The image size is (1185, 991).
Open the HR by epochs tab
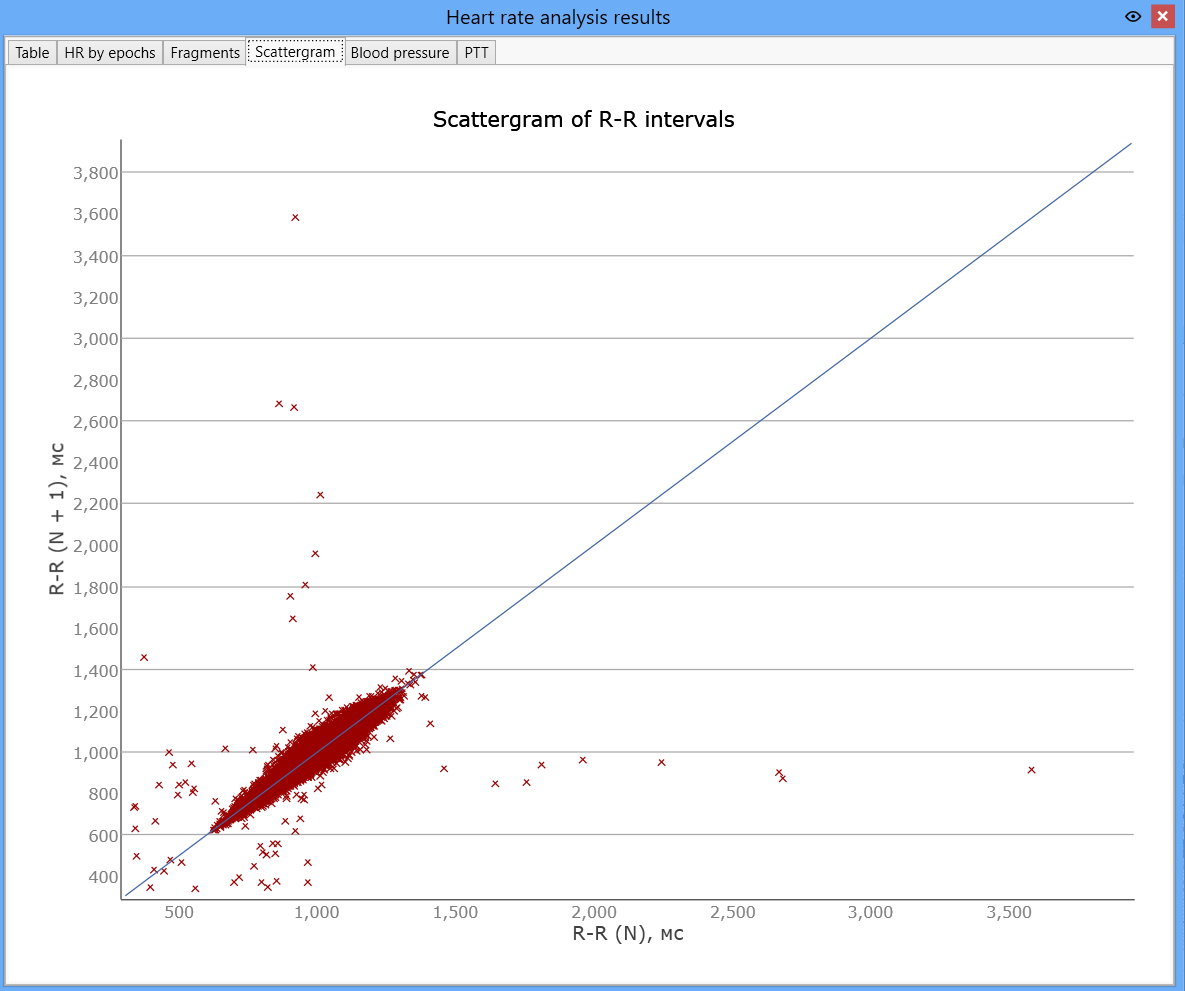[110, 53]
